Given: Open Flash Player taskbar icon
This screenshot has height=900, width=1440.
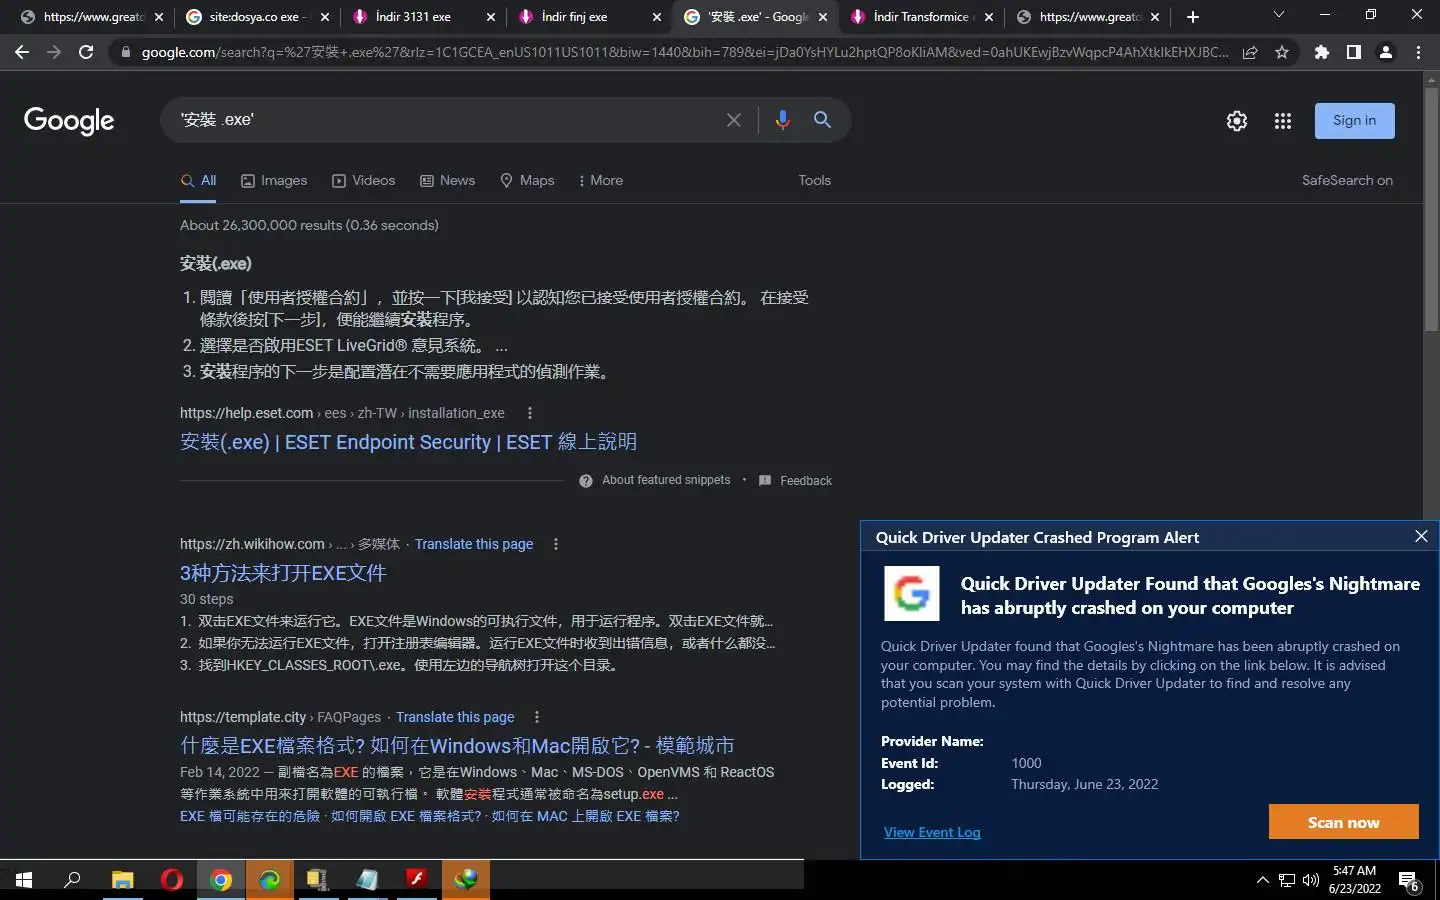Looking at the screenshot, I should tap(417, 880).
